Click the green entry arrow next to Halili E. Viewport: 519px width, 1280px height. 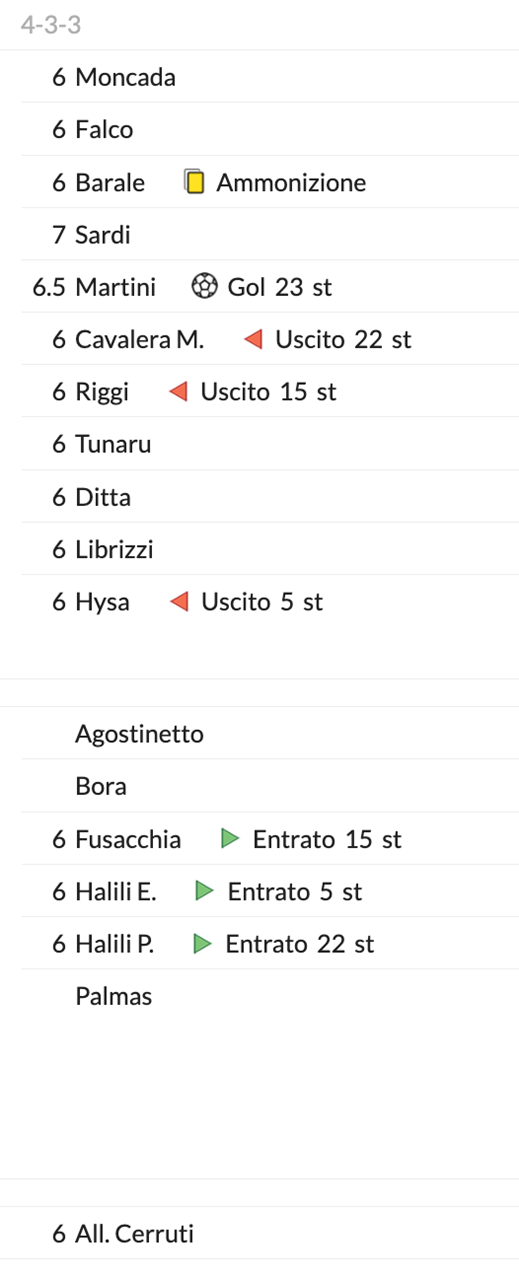[205, 891]
